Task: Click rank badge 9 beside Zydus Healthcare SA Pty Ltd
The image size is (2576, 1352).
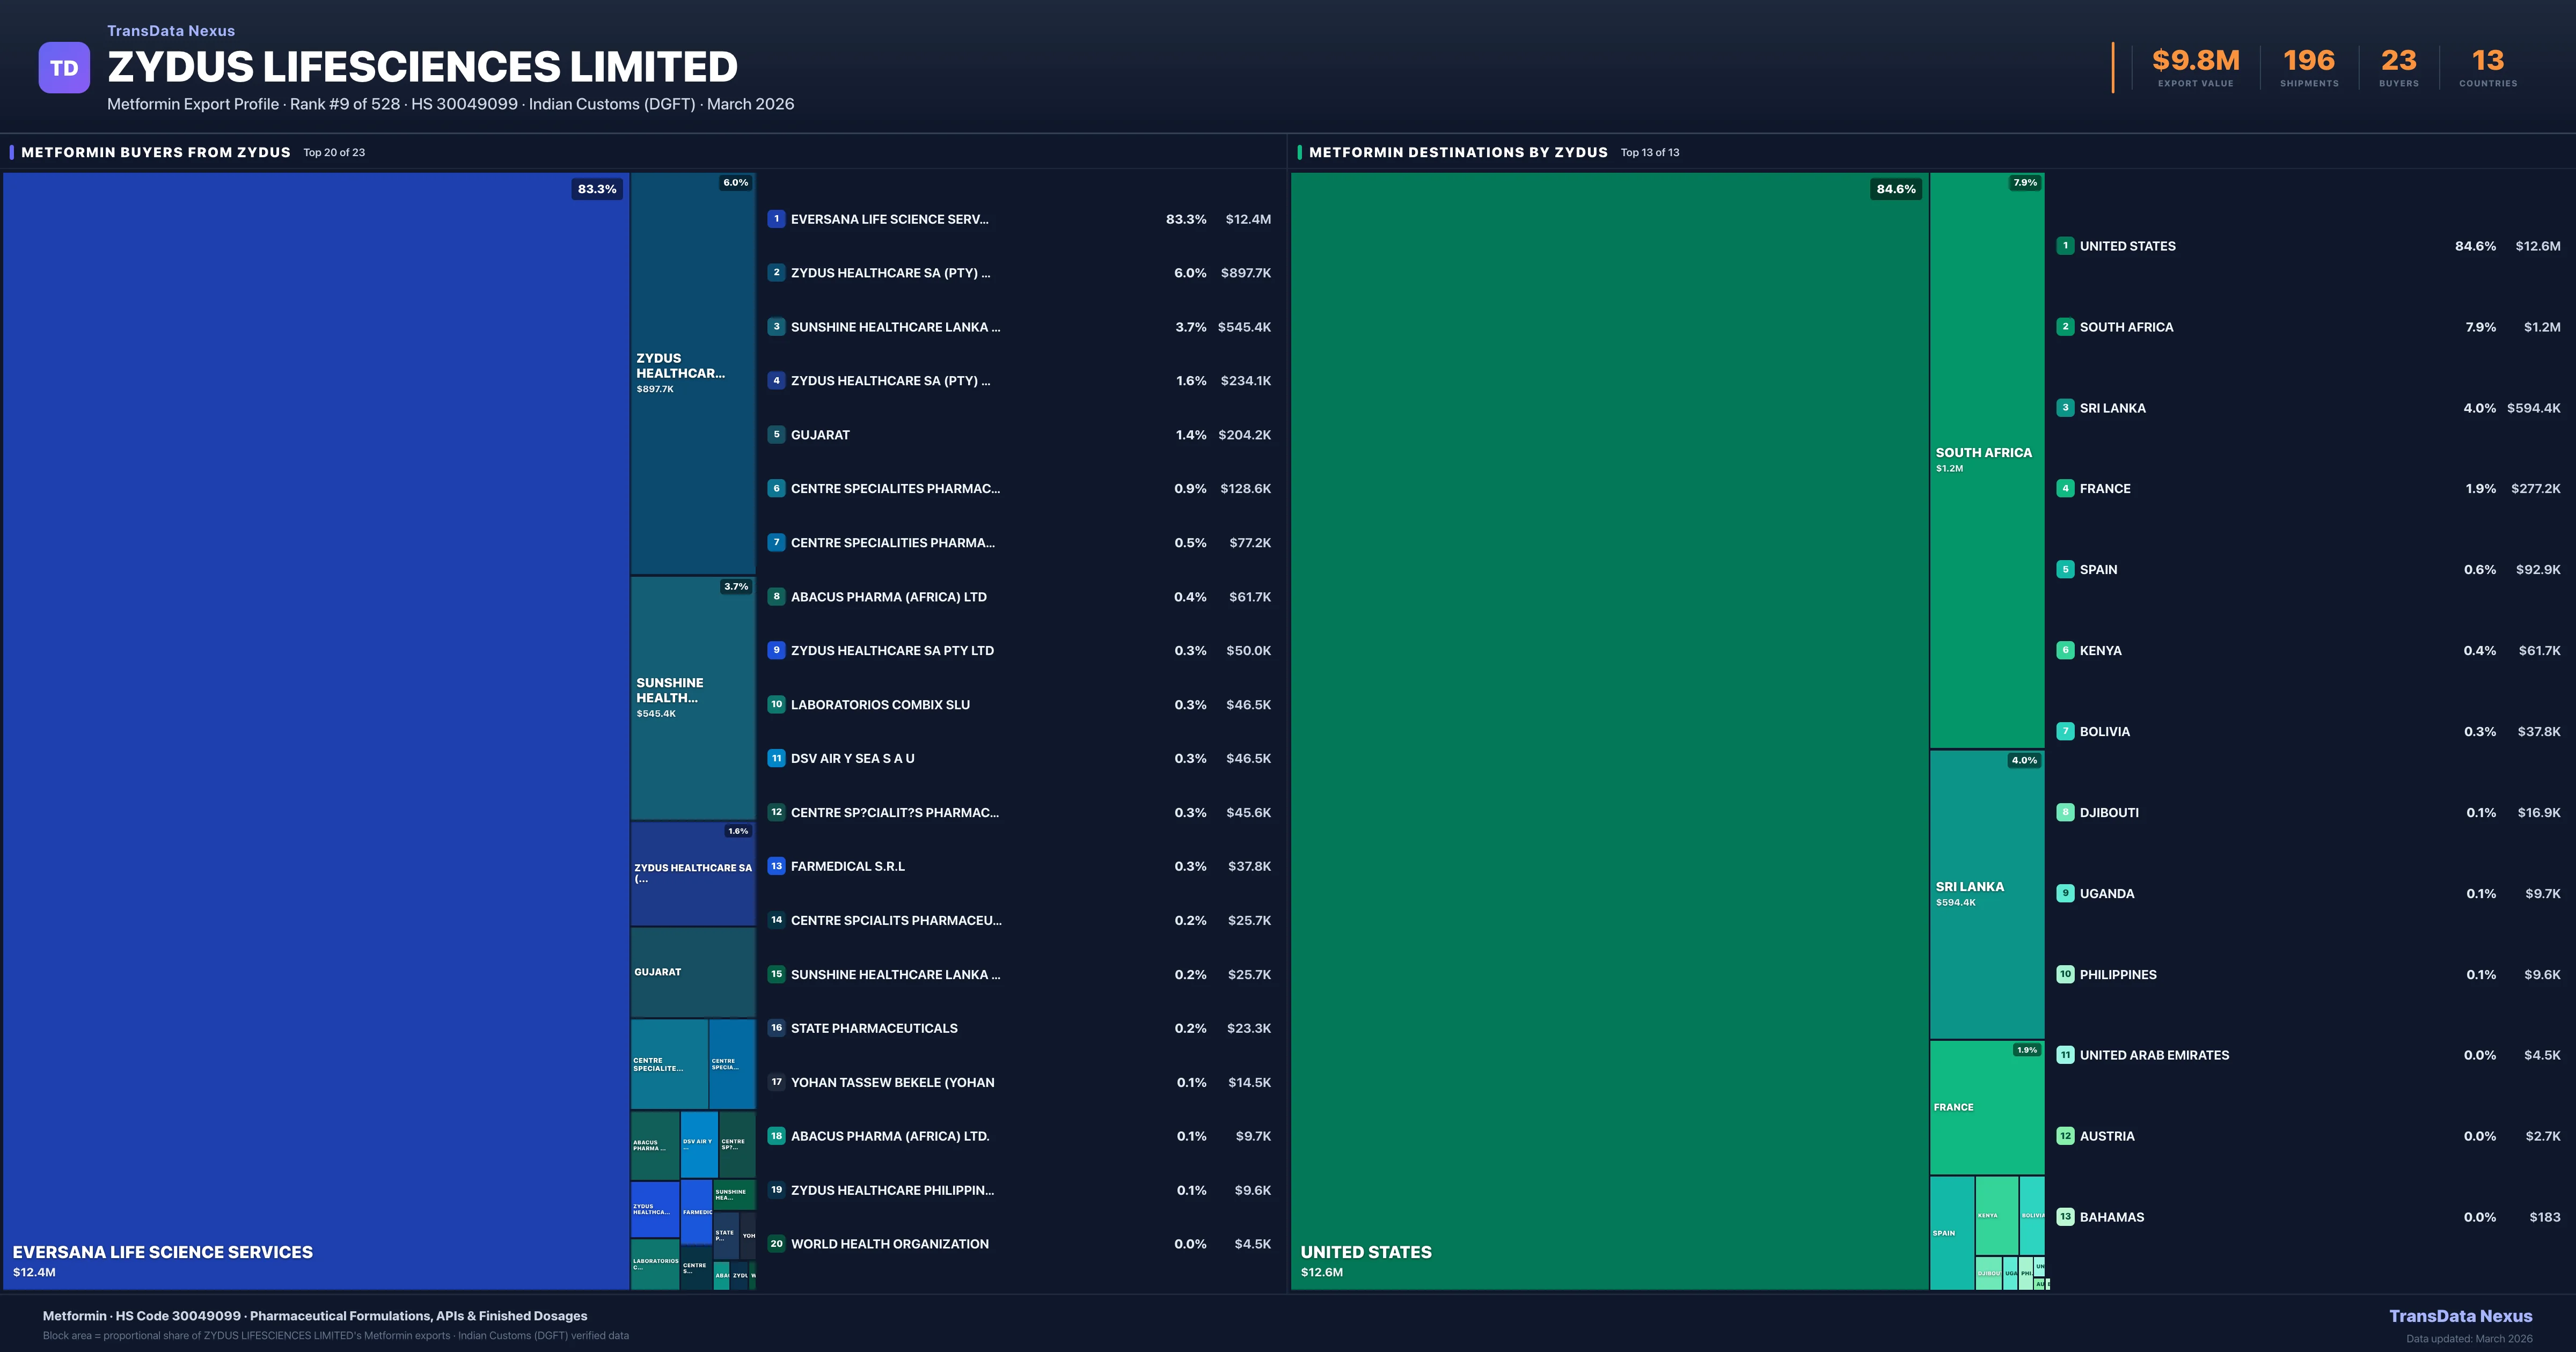Action: tap(776, 650)
